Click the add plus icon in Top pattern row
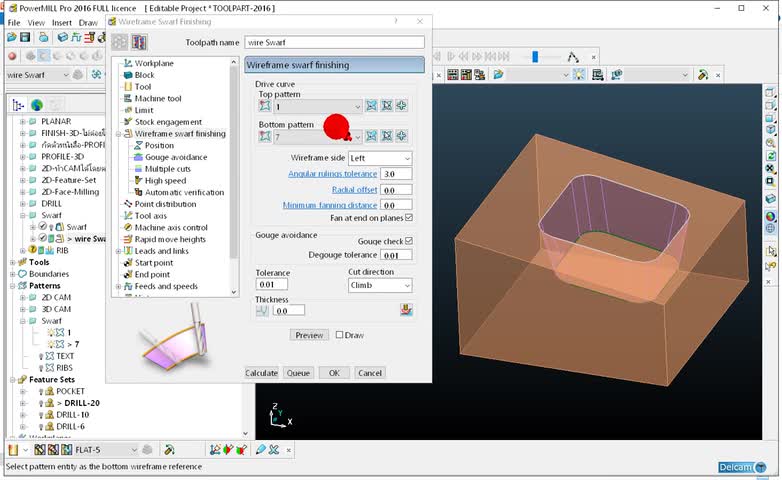The image size is (782, 480). pyautogui.click(x=401, y=106)
